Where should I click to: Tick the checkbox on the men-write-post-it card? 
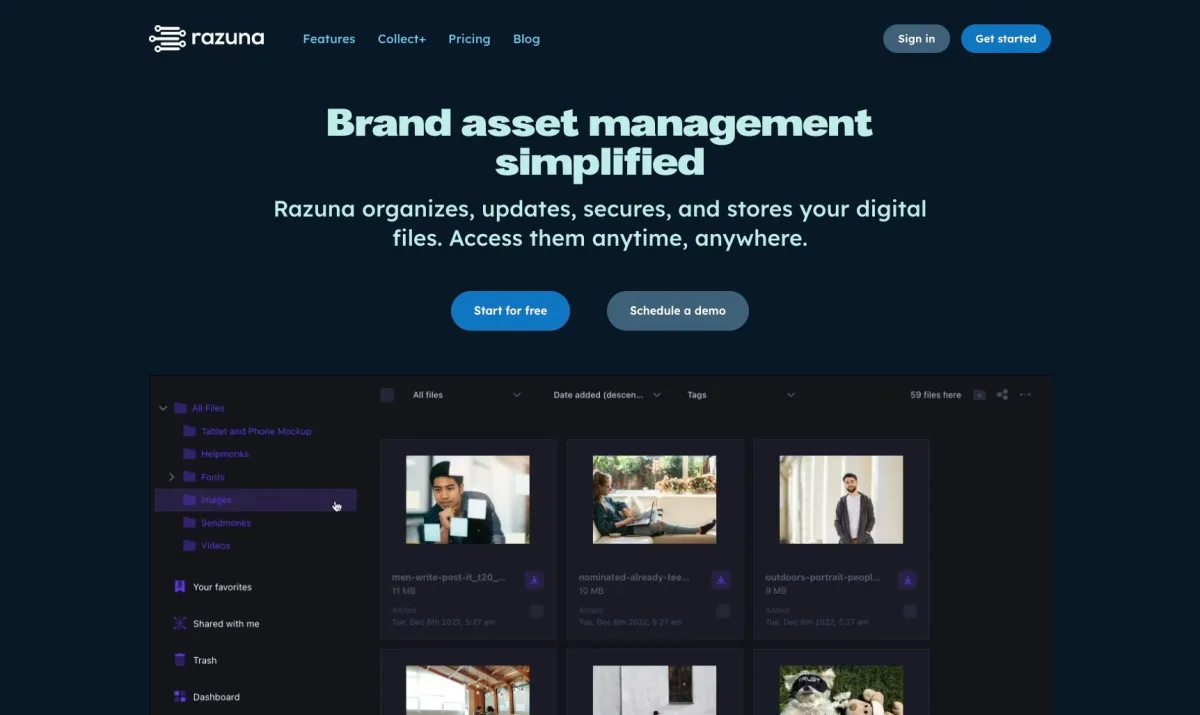537,611
